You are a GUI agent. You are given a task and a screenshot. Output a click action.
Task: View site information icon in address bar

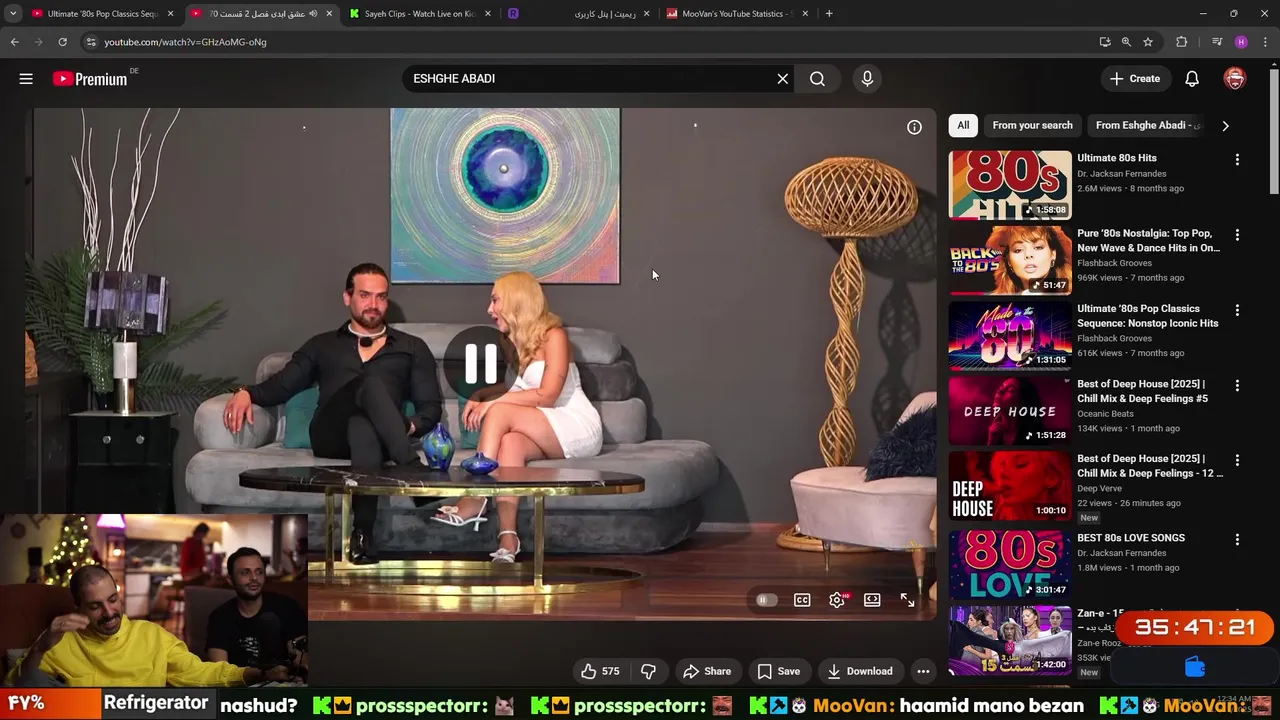click(x=91, y=42)
